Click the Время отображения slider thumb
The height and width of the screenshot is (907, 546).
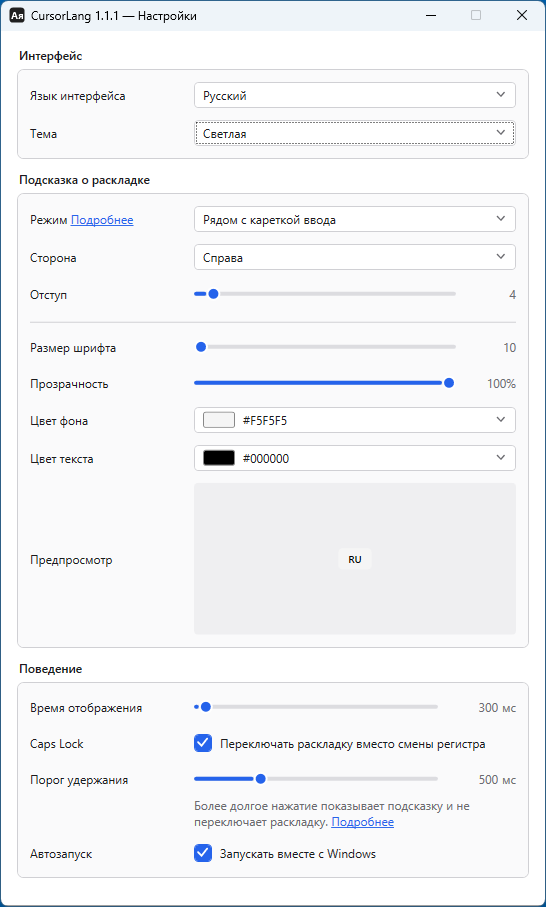pyautogui.click(x=205, y=707)
